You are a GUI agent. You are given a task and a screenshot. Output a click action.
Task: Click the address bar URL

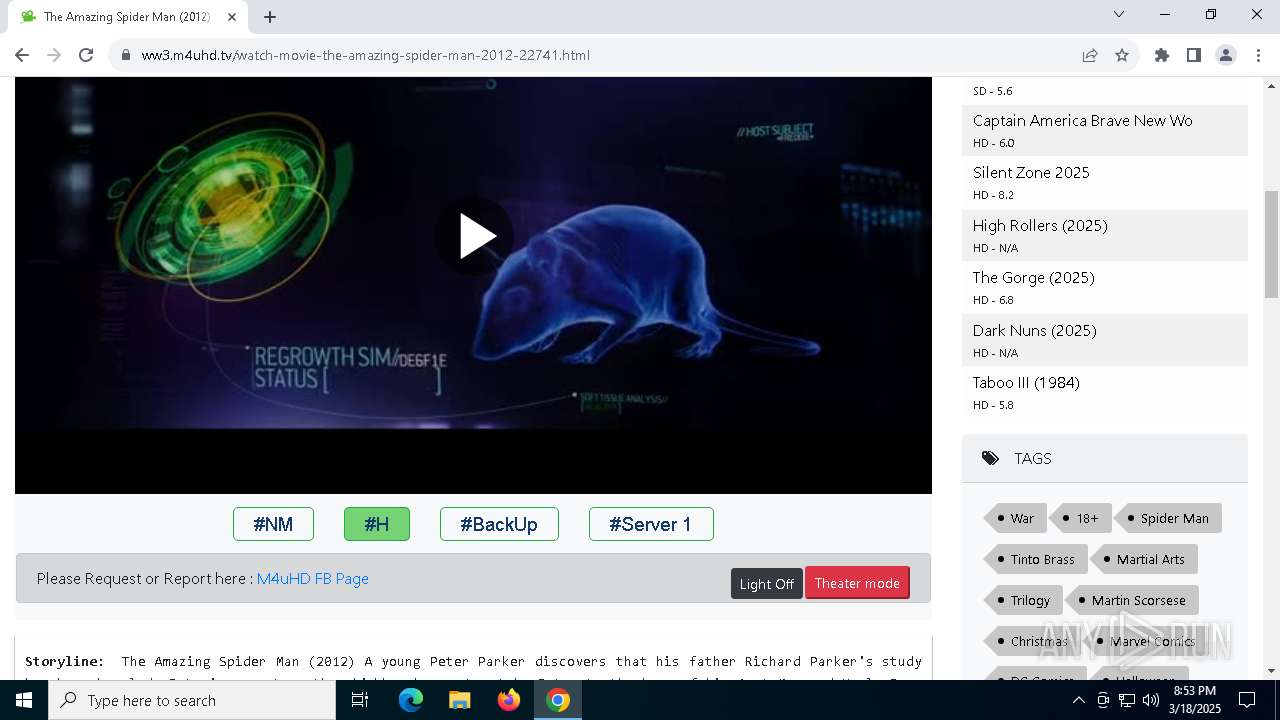tap(366, 55)
